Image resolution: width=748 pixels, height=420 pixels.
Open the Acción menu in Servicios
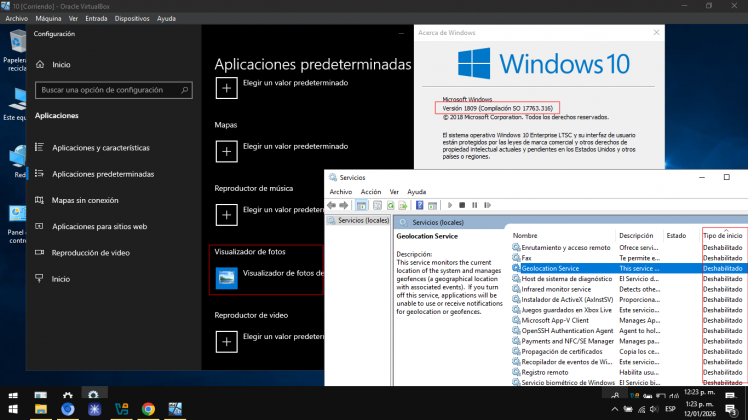[x=371, y=191]
